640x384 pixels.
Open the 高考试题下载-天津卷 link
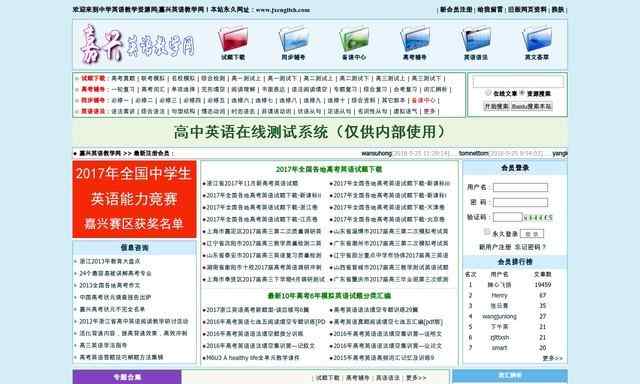389,207
